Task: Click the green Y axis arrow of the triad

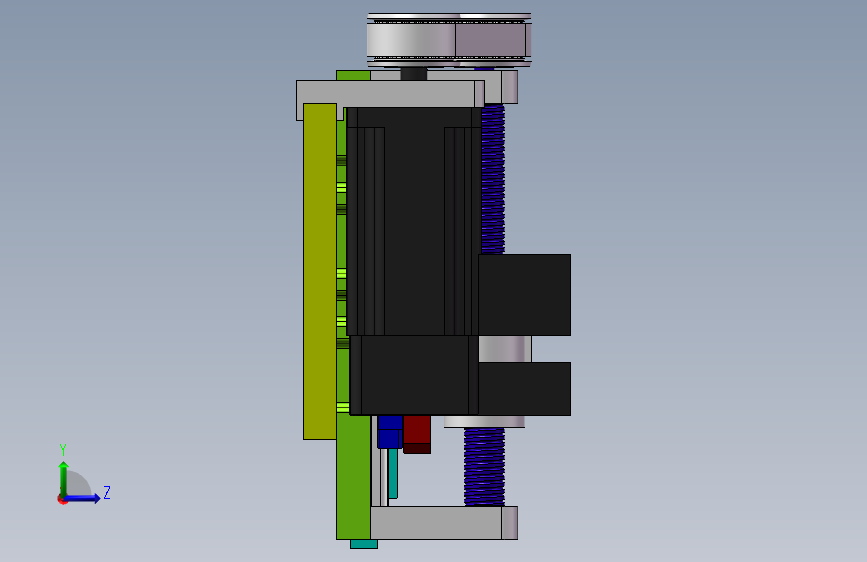Action: pyautogui.click(x=64, y=477)
